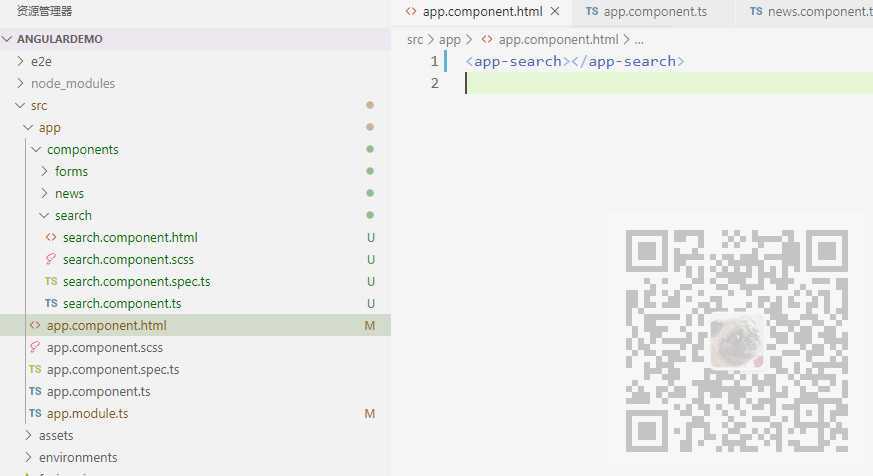
Task: Switch to app.component.html editor tab
Action: 482,12
